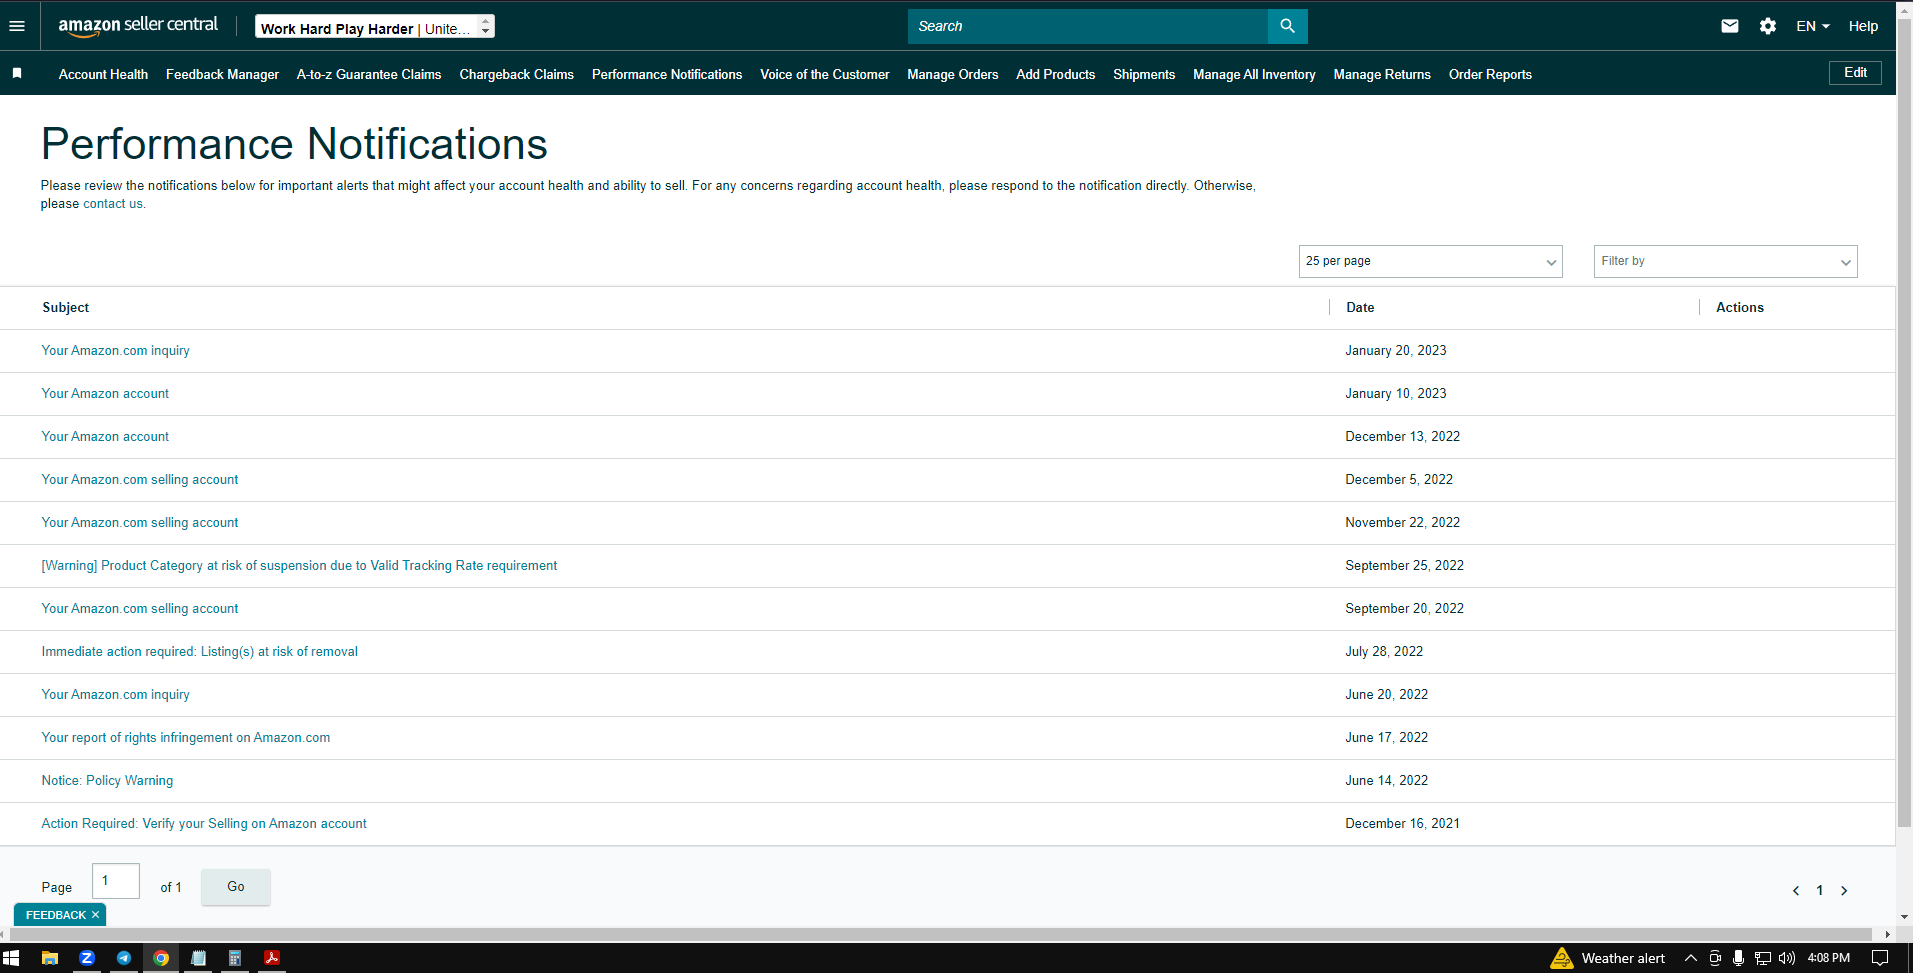
Task: Open Performance Notifications menu item
Action: coord(667,74)
